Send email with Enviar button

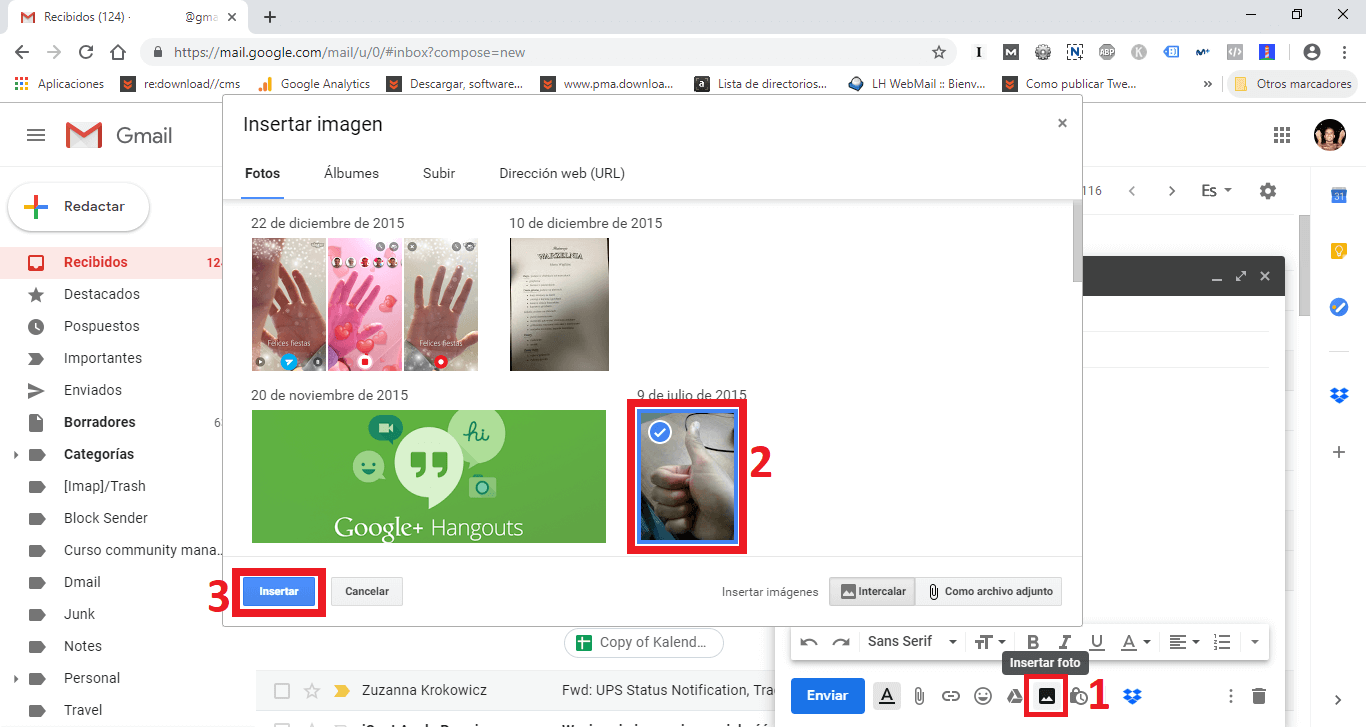tap(827, 696)
